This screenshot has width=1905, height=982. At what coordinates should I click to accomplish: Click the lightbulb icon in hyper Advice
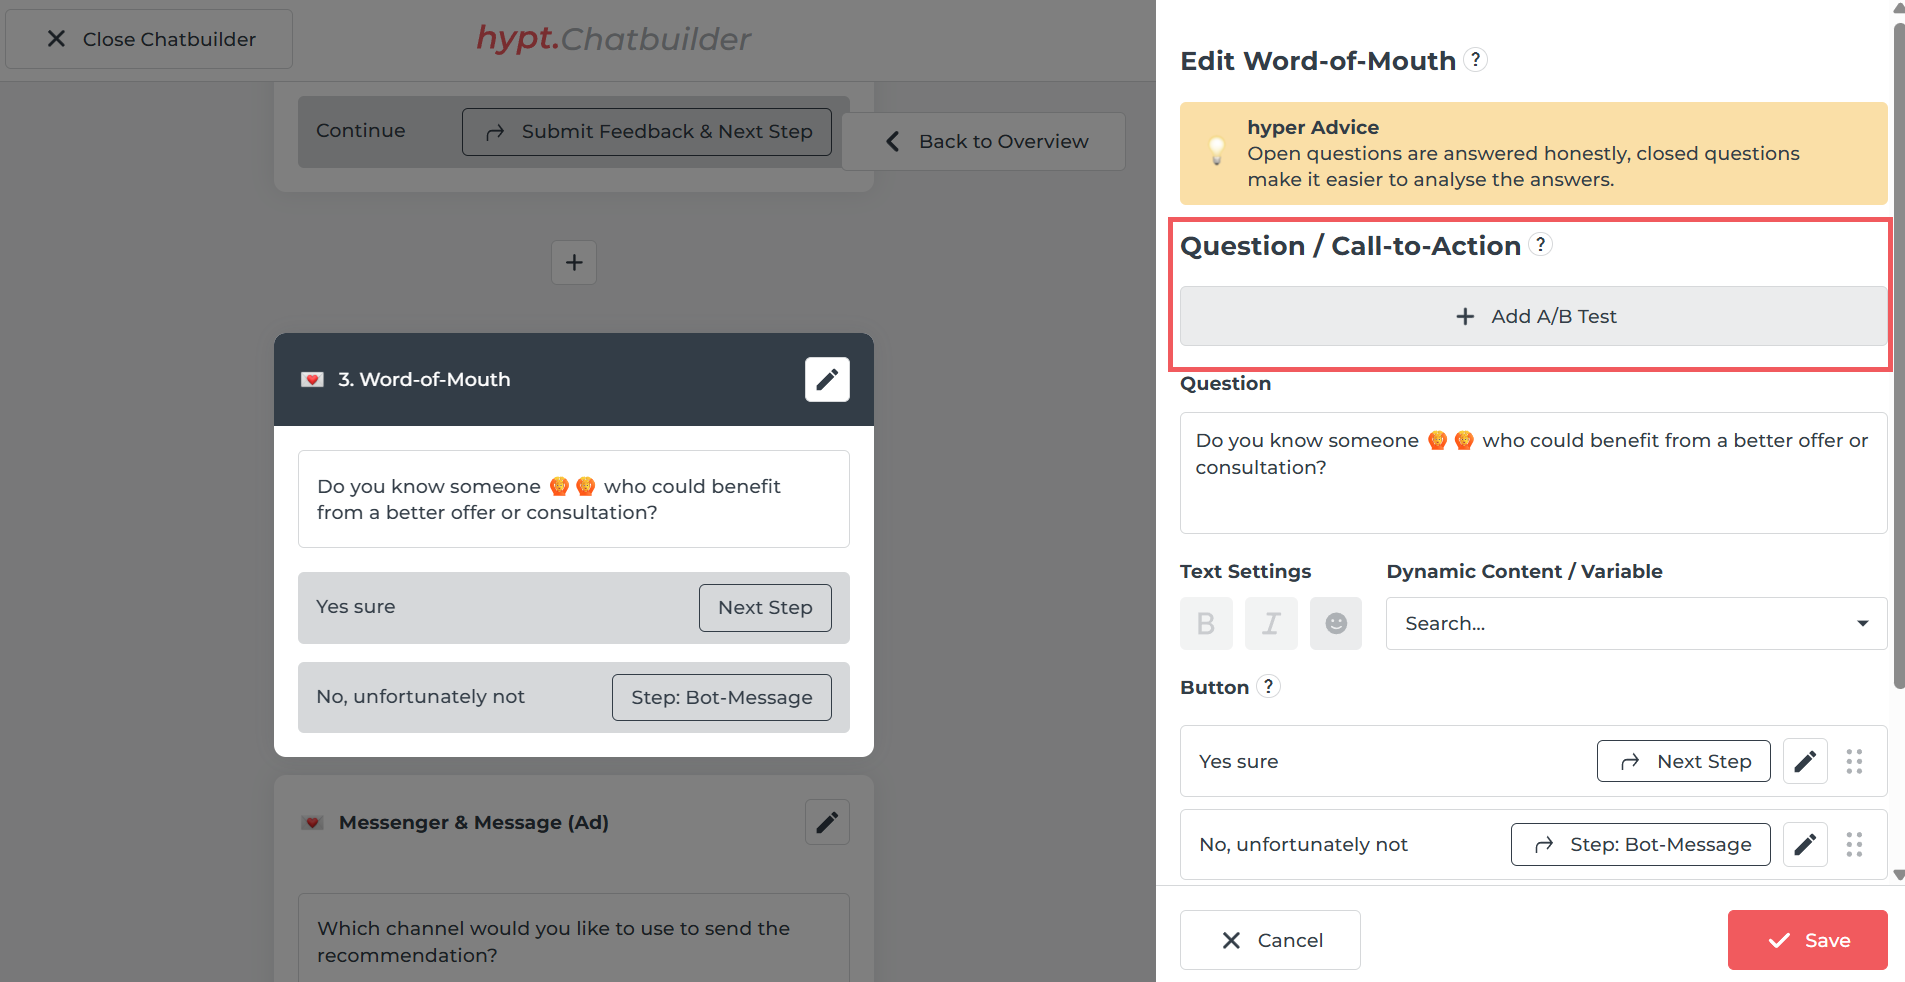1216,152
